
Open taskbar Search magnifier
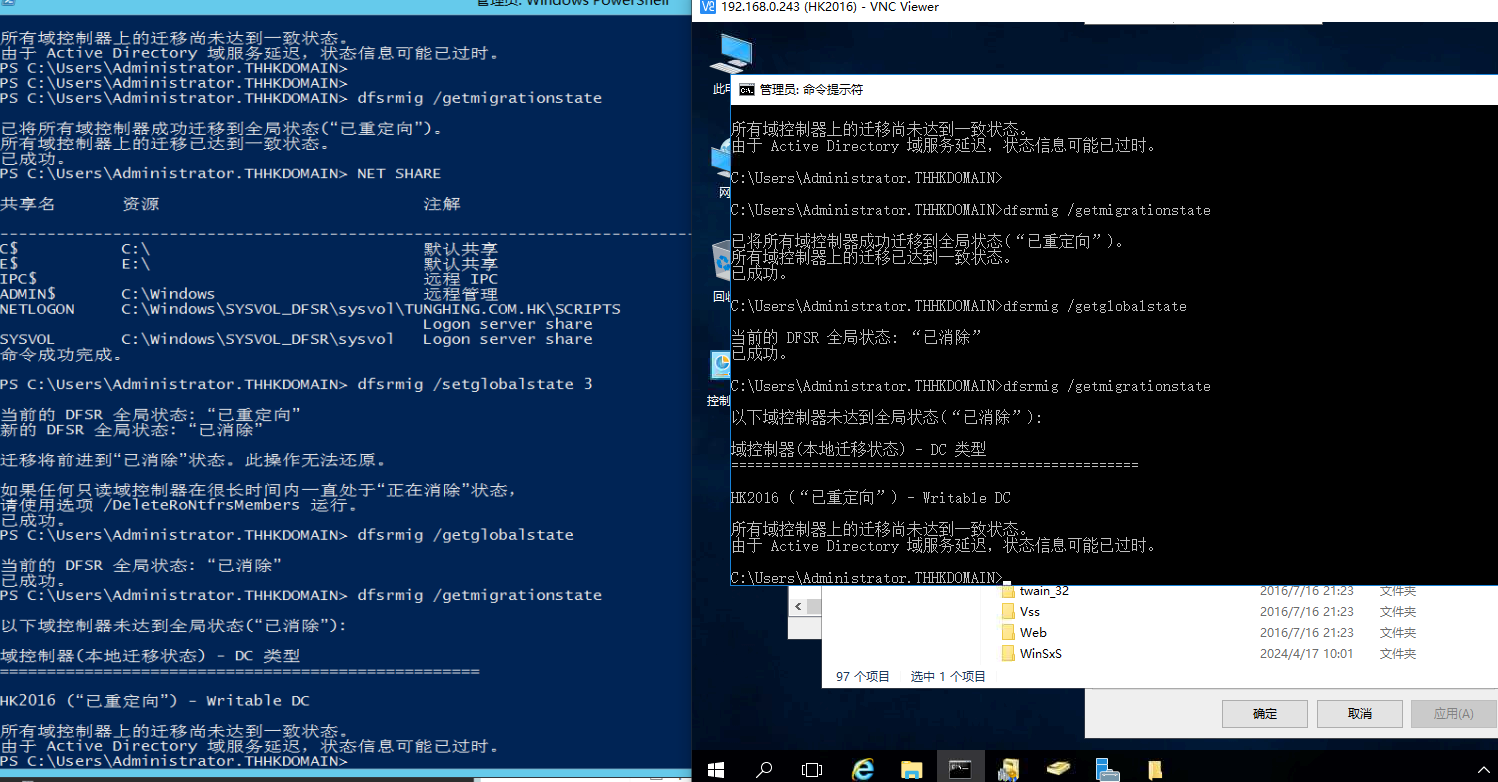tap(764, 769)
